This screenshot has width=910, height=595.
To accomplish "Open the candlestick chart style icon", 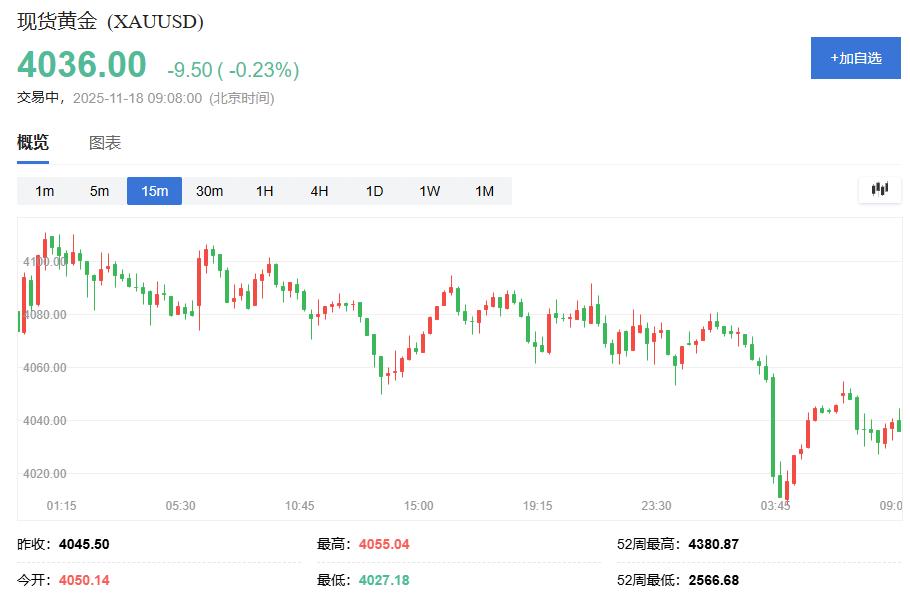I will [878, 189].
